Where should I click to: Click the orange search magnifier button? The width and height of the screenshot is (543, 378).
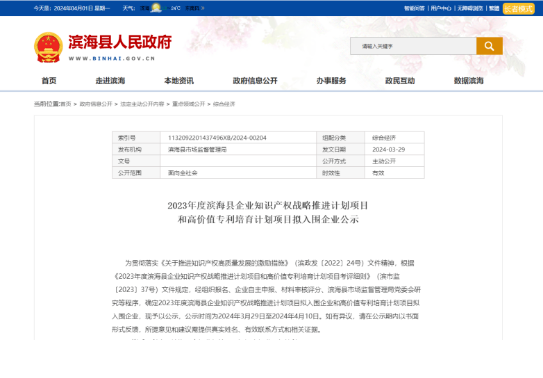pyautogui.click(x=489, y=46)
